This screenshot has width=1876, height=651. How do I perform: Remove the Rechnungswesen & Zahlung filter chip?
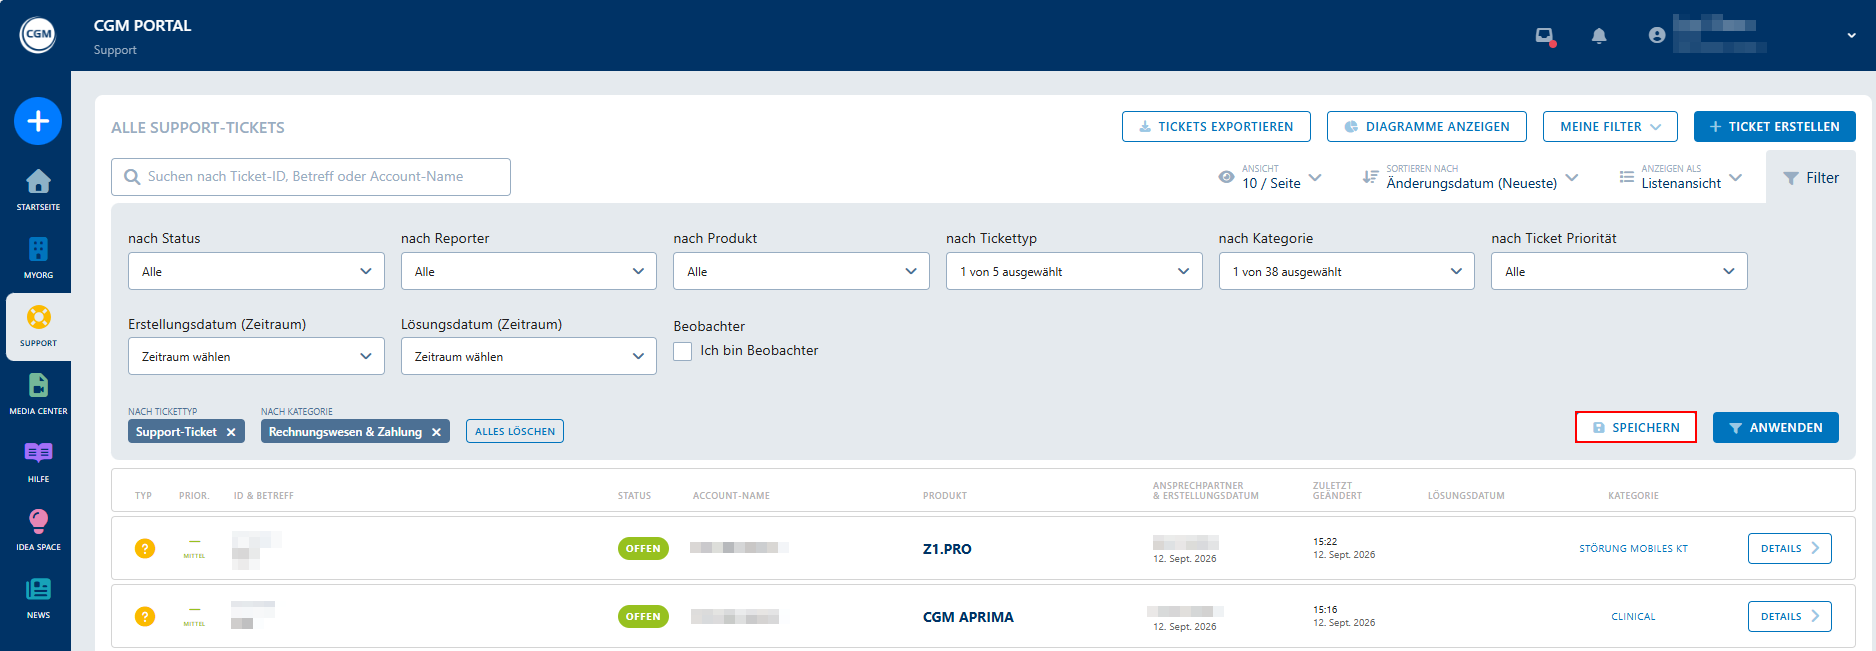436,432
